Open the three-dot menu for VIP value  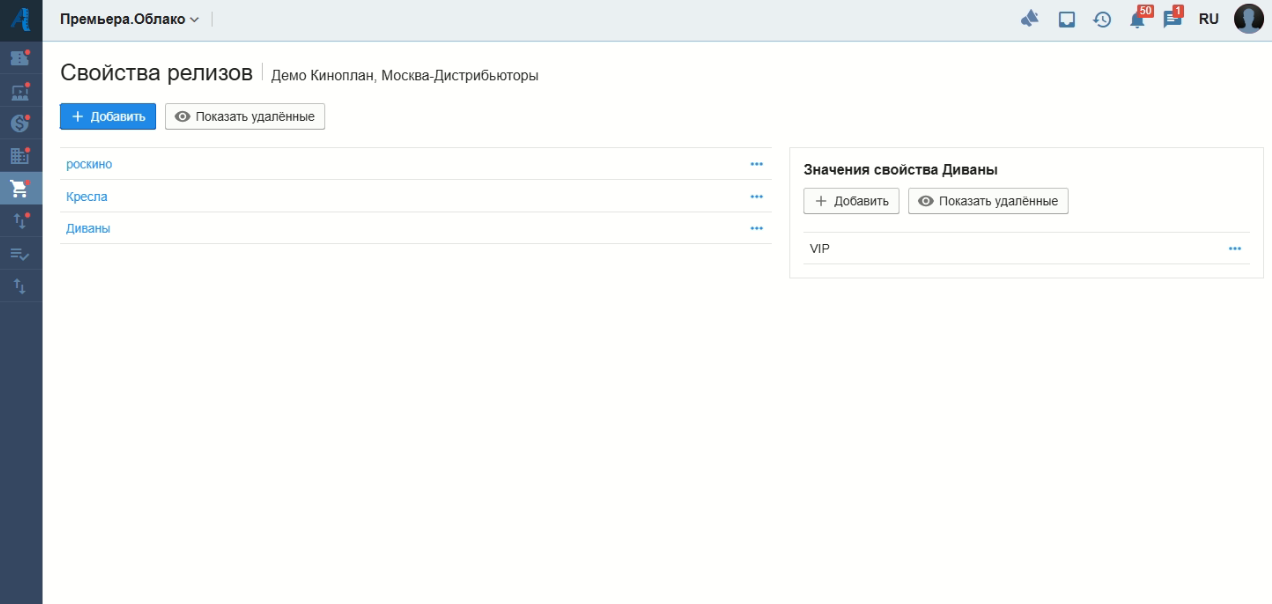[x=1235, y=249]
